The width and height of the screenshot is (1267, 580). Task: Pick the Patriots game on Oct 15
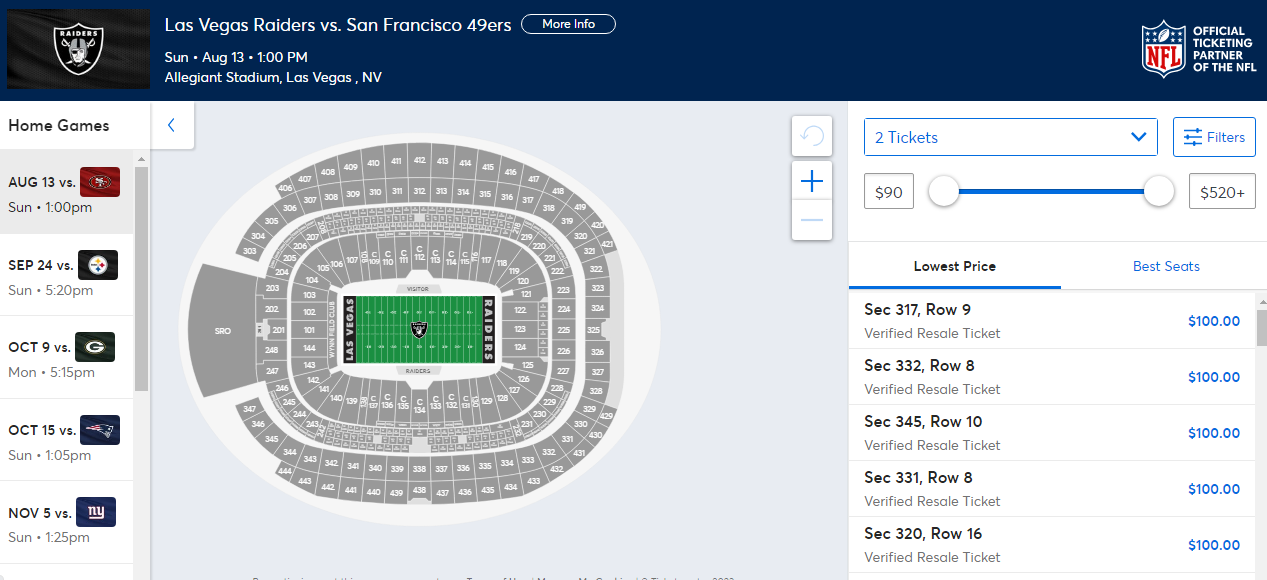pyautogui.click(x=66, y=442)
